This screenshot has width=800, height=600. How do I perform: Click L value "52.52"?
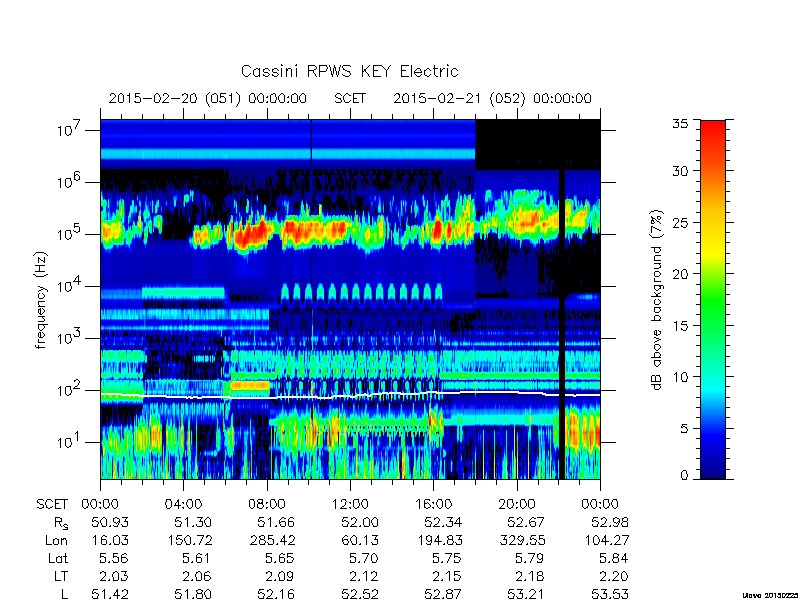pos(359,594)
